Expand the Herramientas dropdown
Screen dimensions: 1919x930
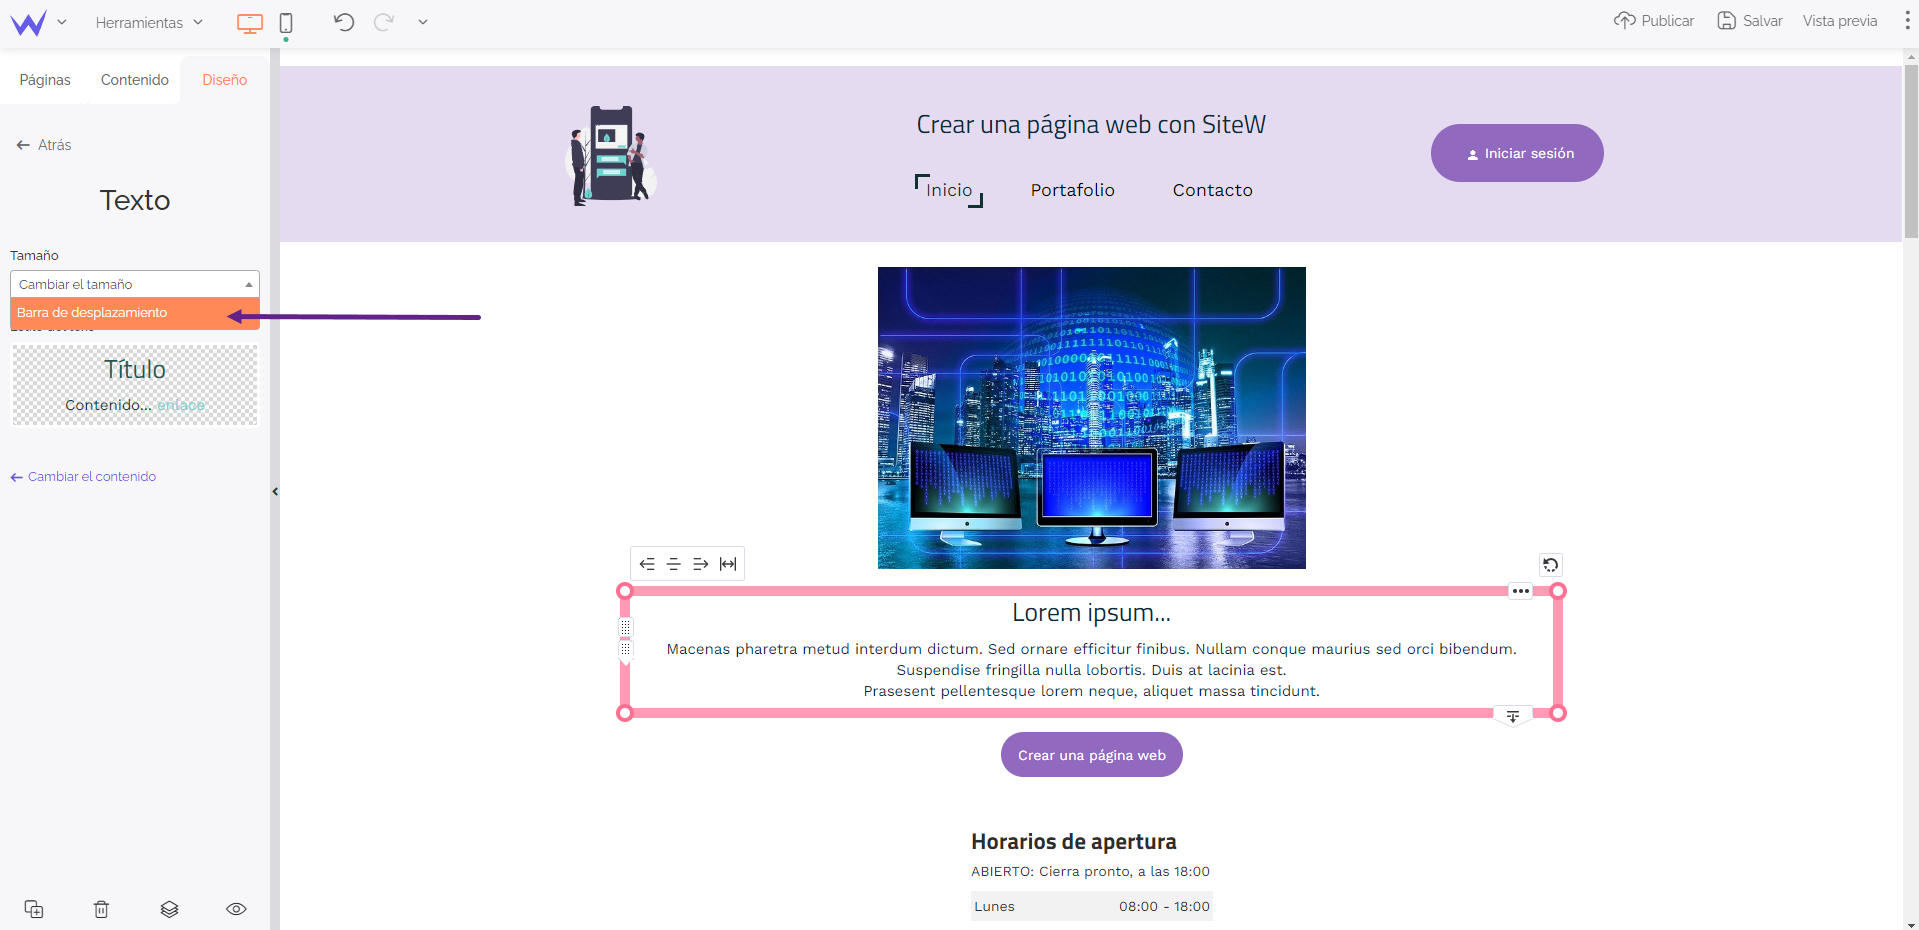tap(149, 22)
